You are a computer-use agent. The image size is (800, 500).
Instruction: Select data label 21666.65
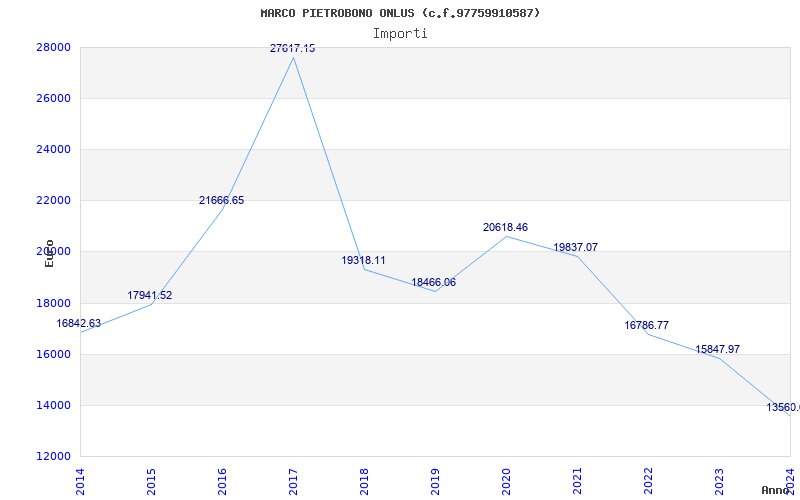click(221, 201)
